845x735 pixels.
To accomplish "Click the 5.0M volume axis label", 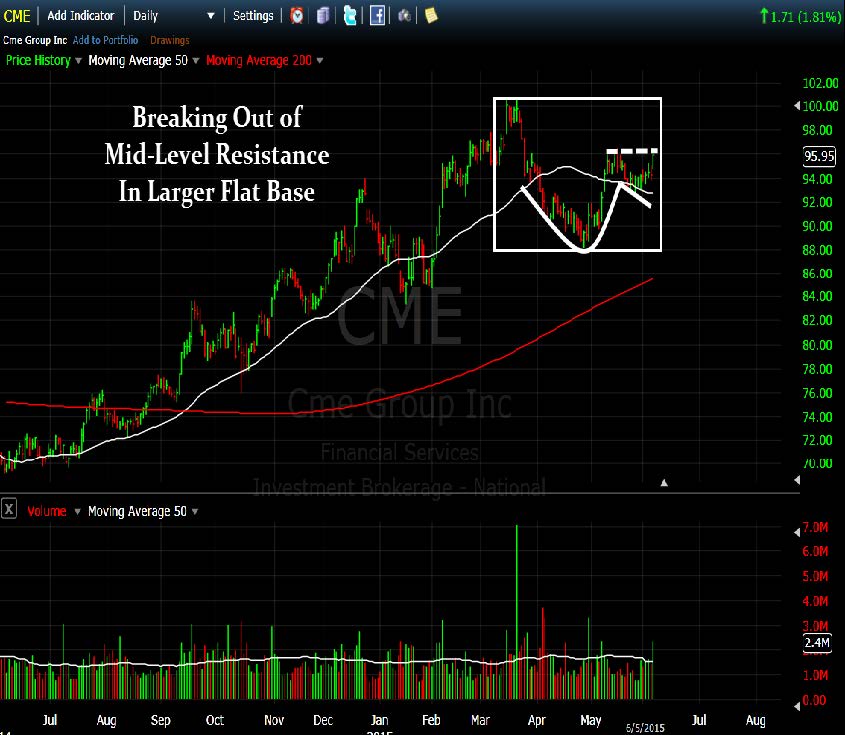I will pyautogui.click(x=815, y=576).
